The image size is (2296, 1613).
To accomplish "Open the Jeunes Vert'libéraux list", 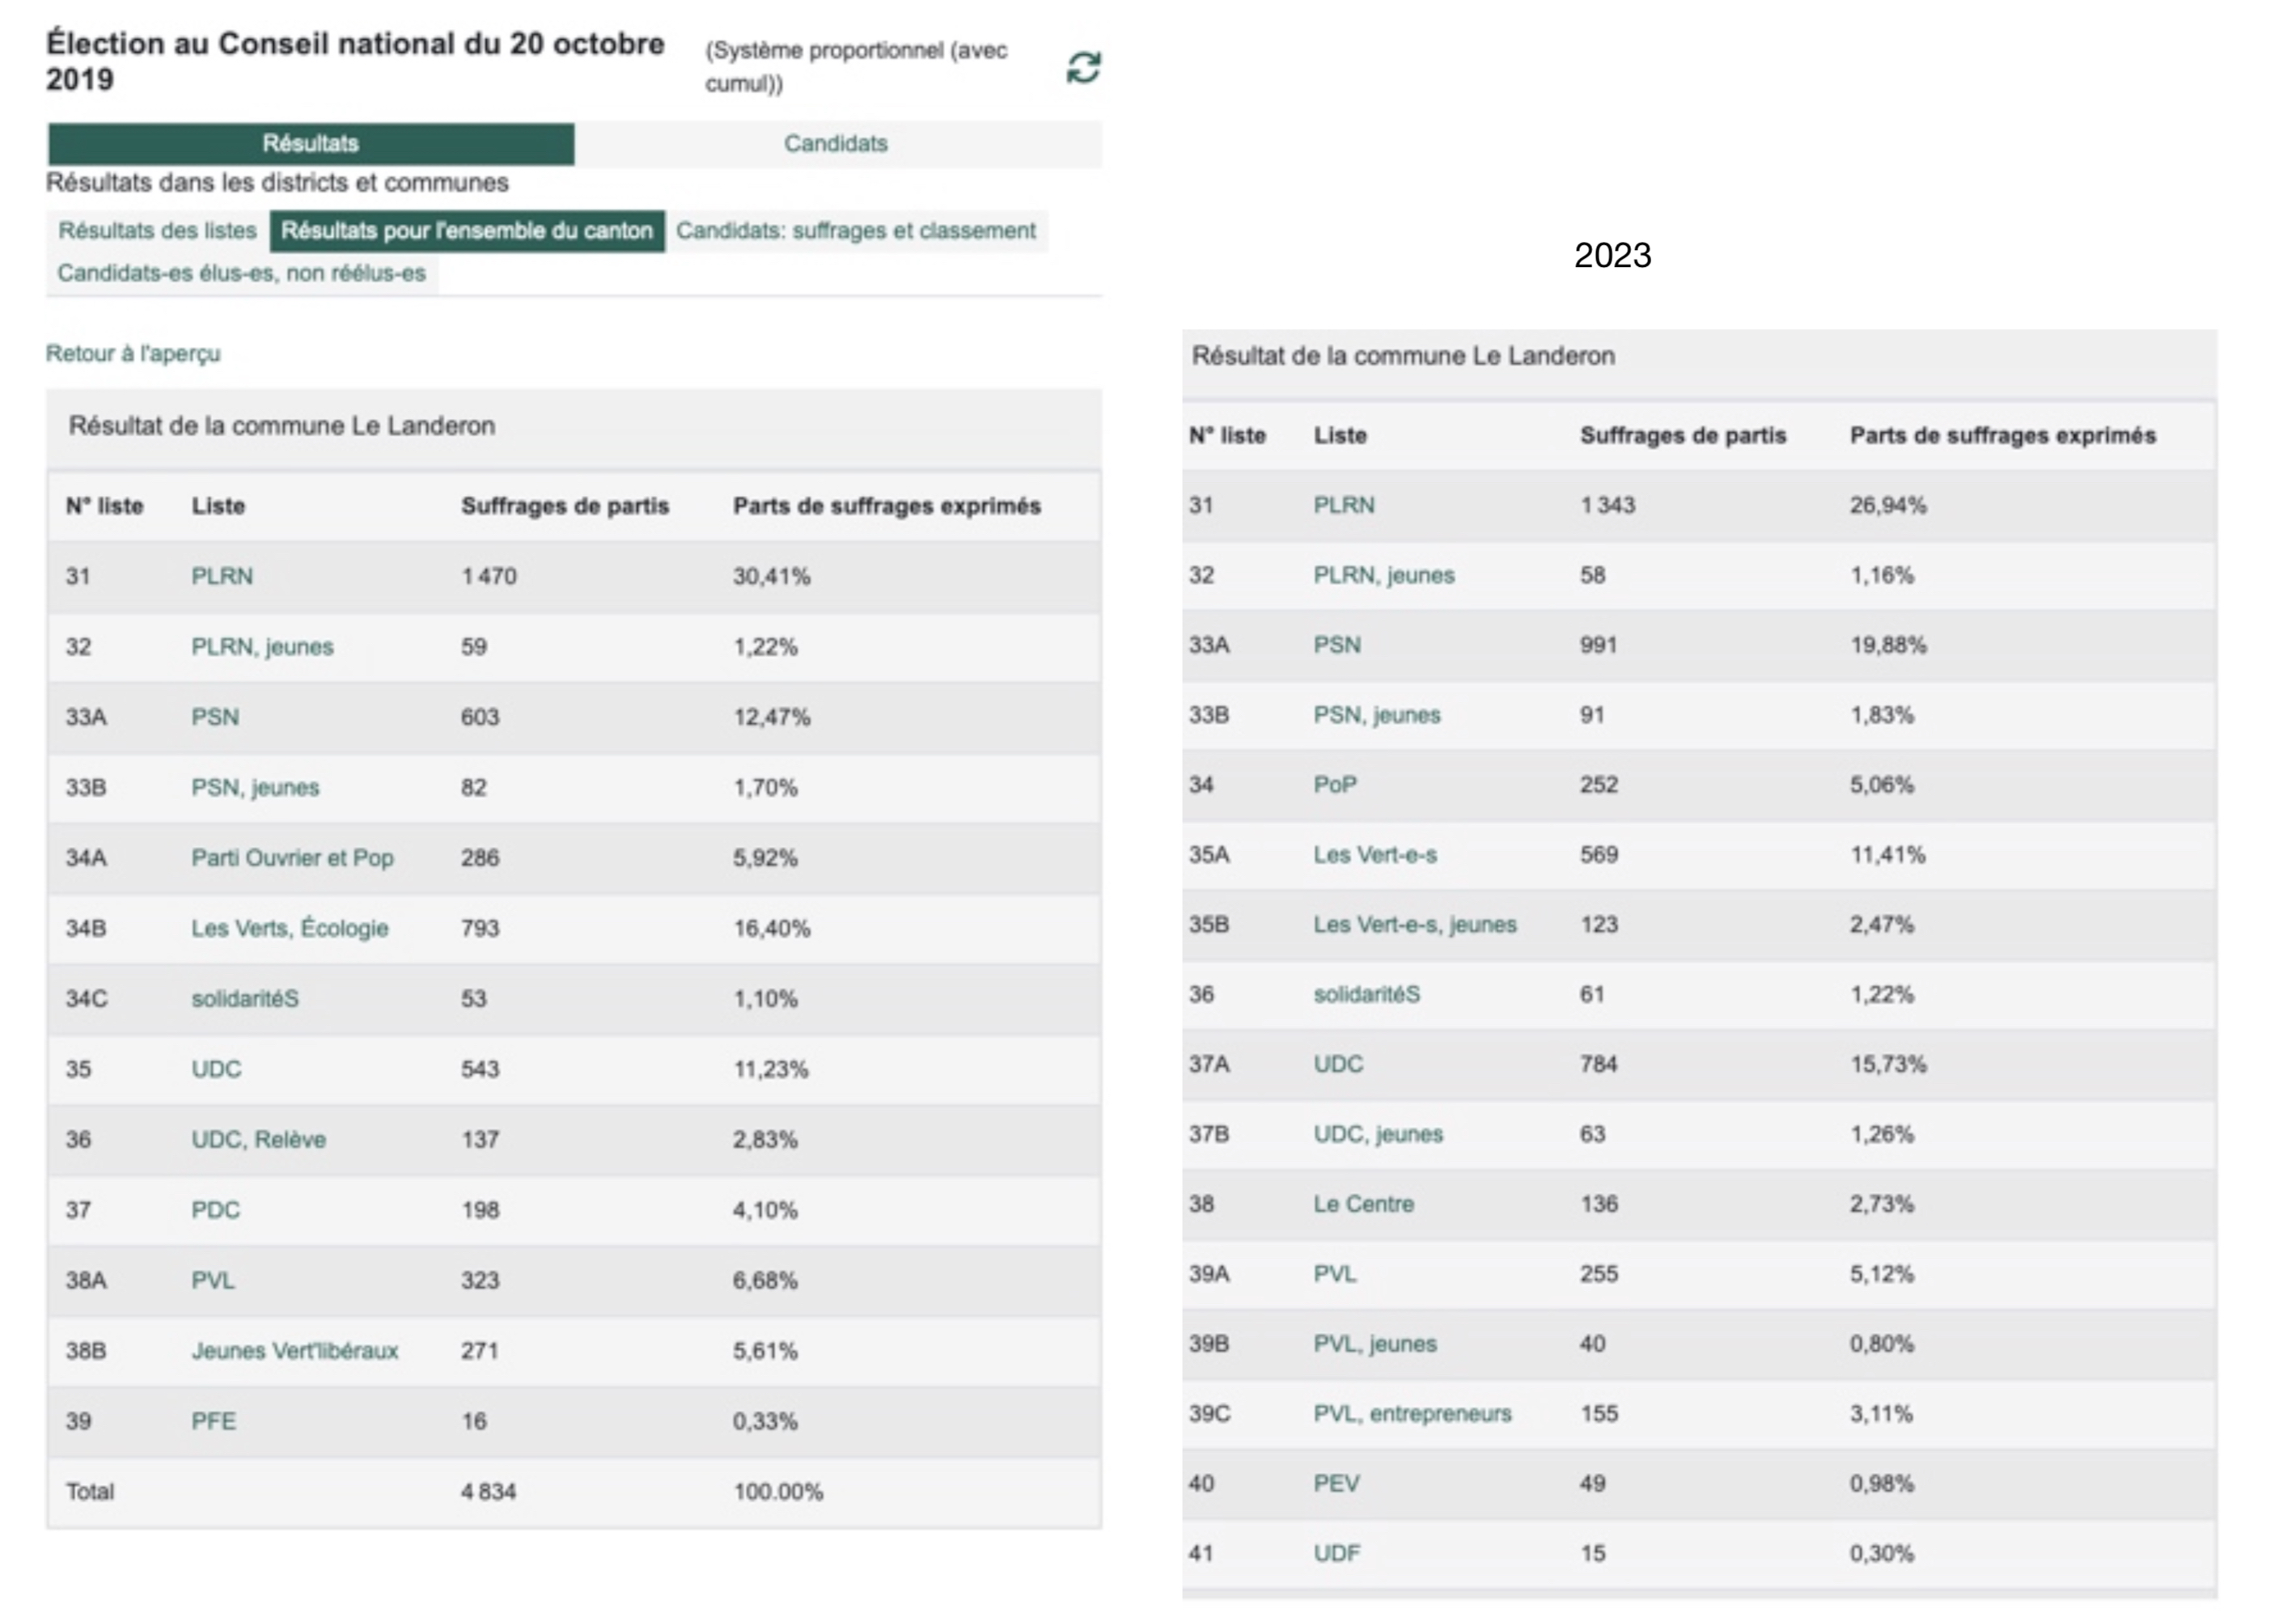I will coord(294,1351).
